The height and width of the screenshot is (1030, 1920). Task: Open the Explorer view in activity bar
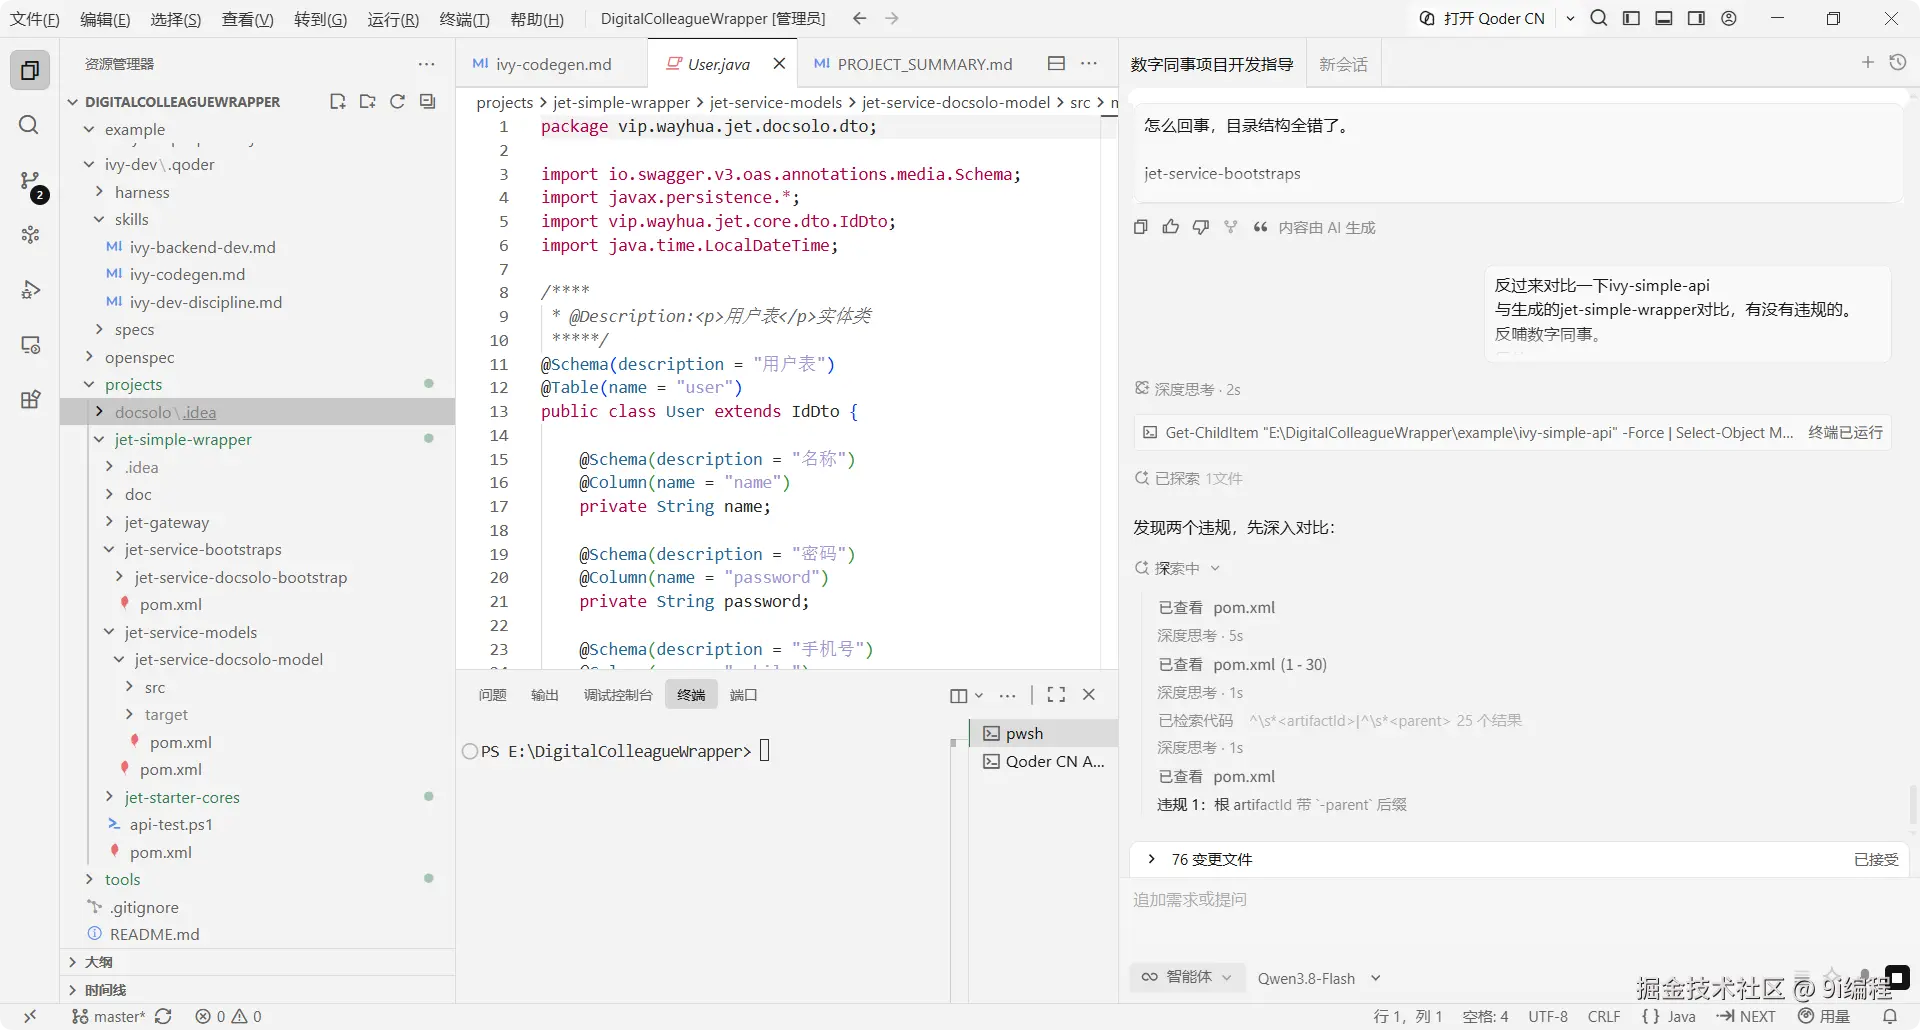tap(30, 70)
